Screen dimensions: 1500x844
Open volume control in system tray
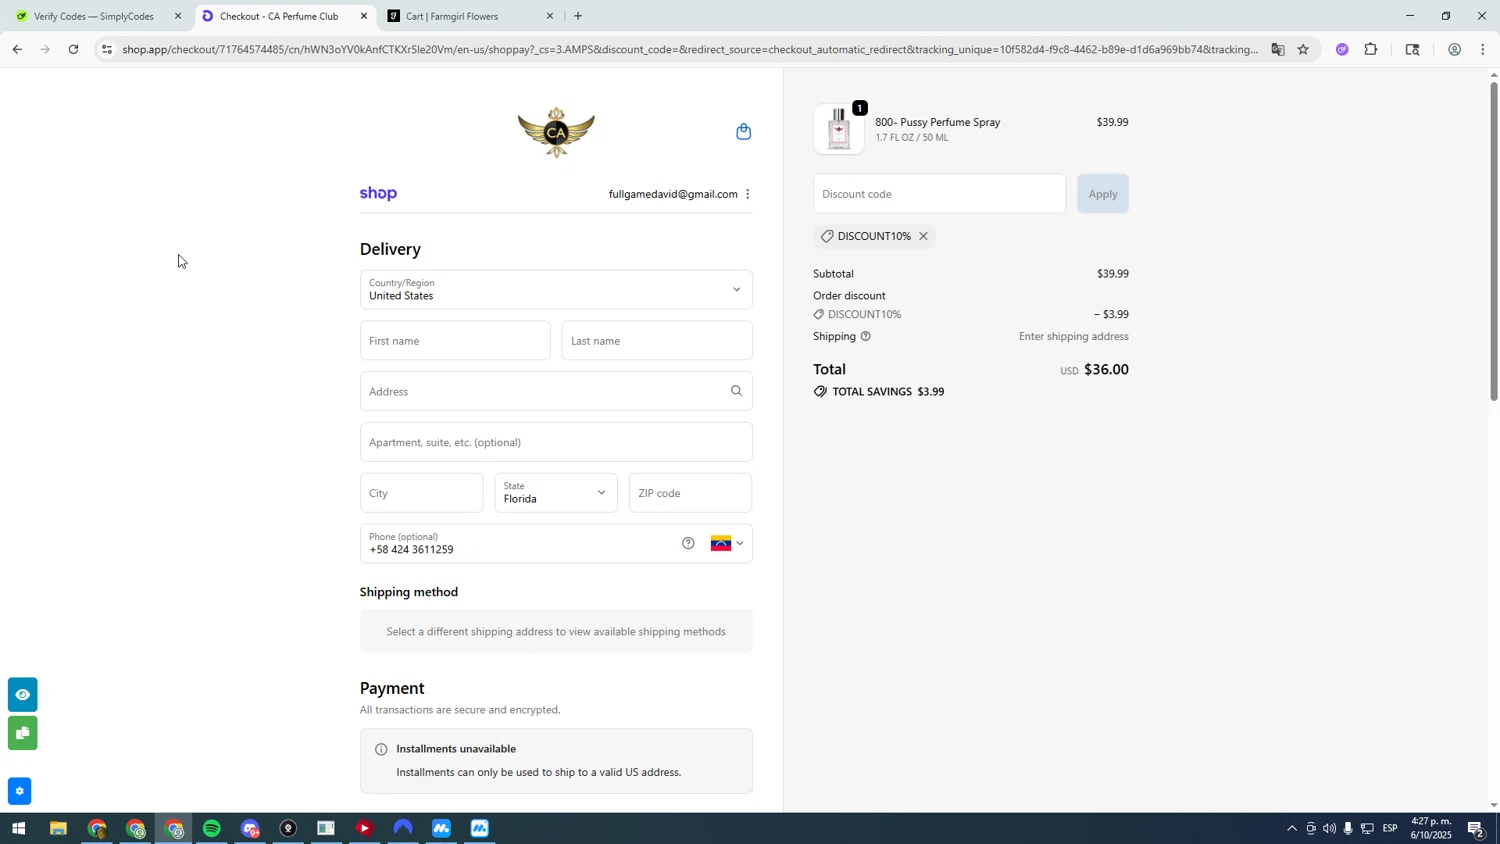click(x=1329, y=828)
